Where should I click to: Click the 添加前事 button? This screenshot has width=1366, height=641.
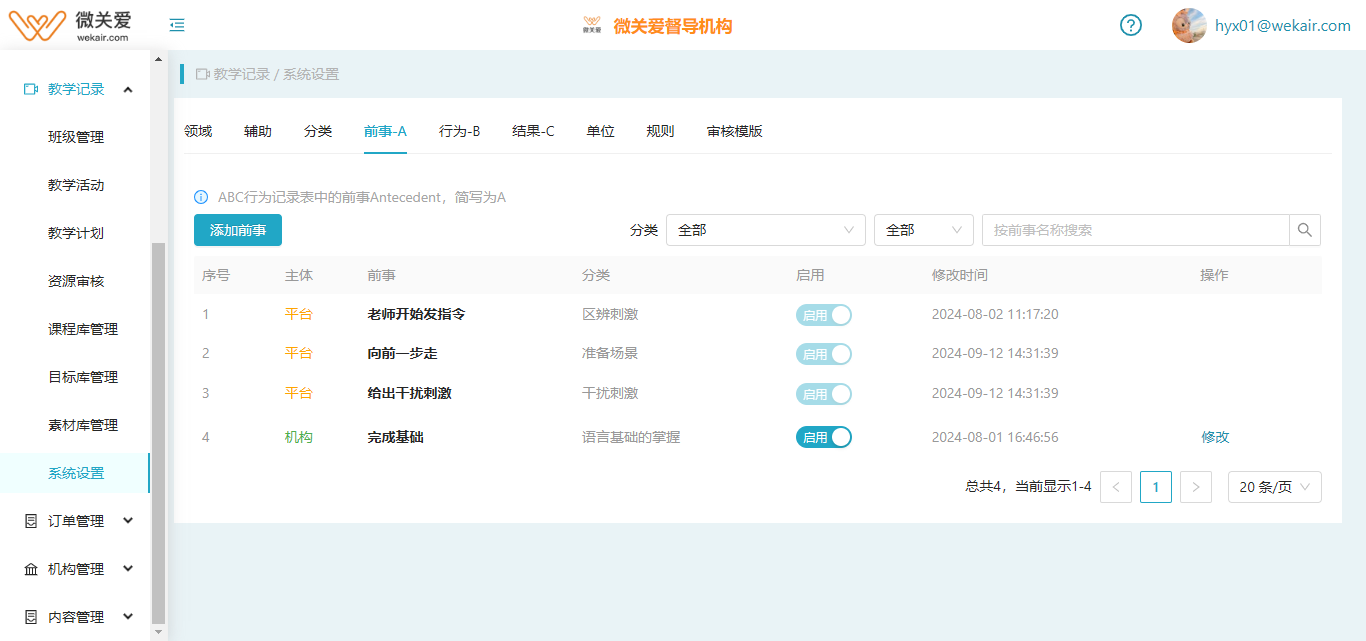238,230
